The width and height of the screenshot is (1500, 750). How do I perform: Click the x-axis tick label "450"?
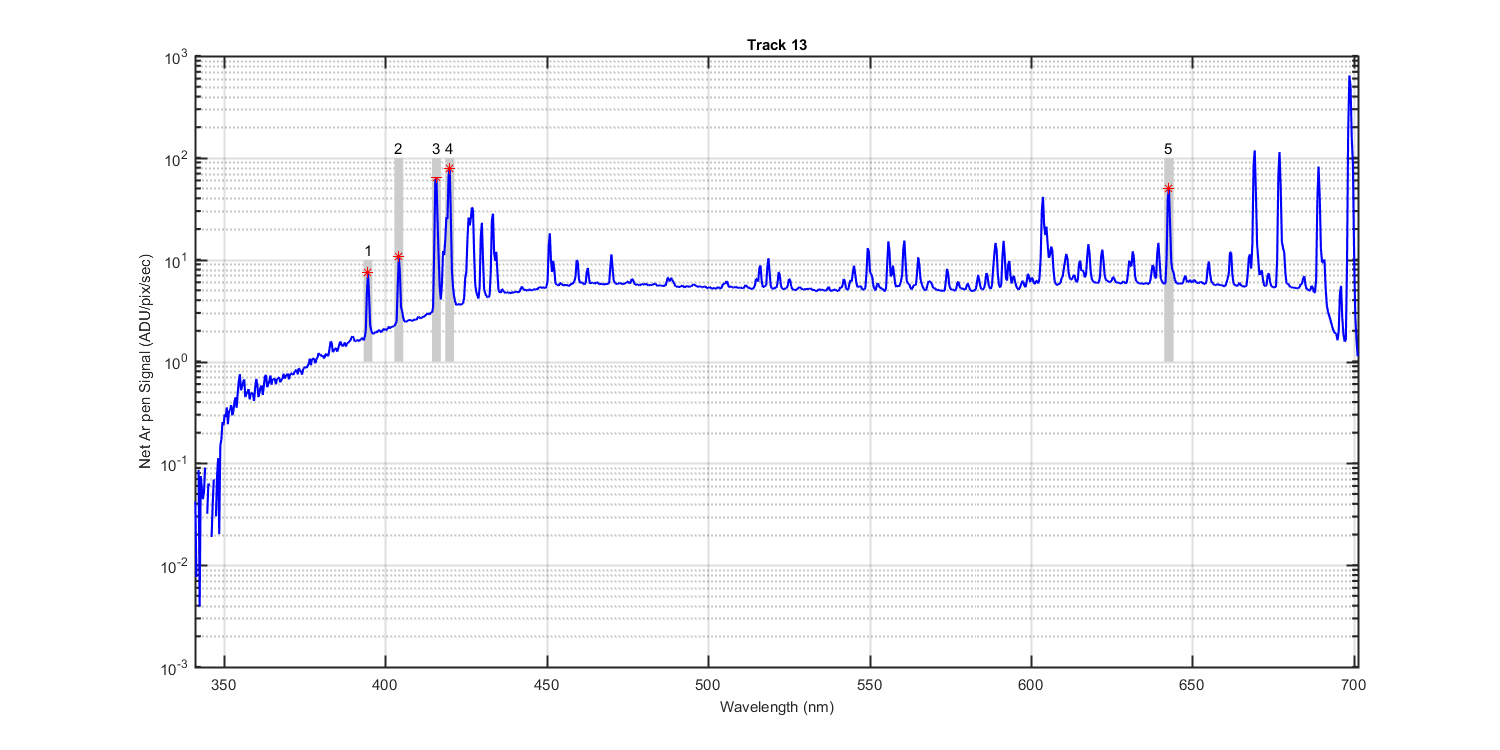[547, 685]
